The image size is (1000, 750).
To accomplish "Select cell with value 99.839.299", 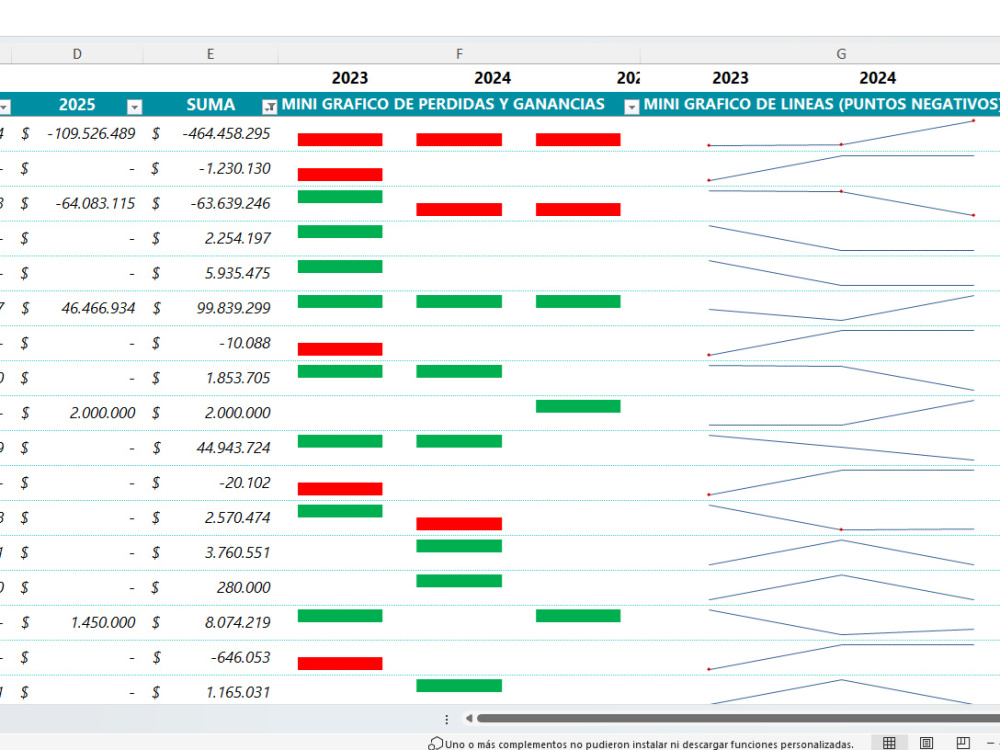I will pos(210,309).
